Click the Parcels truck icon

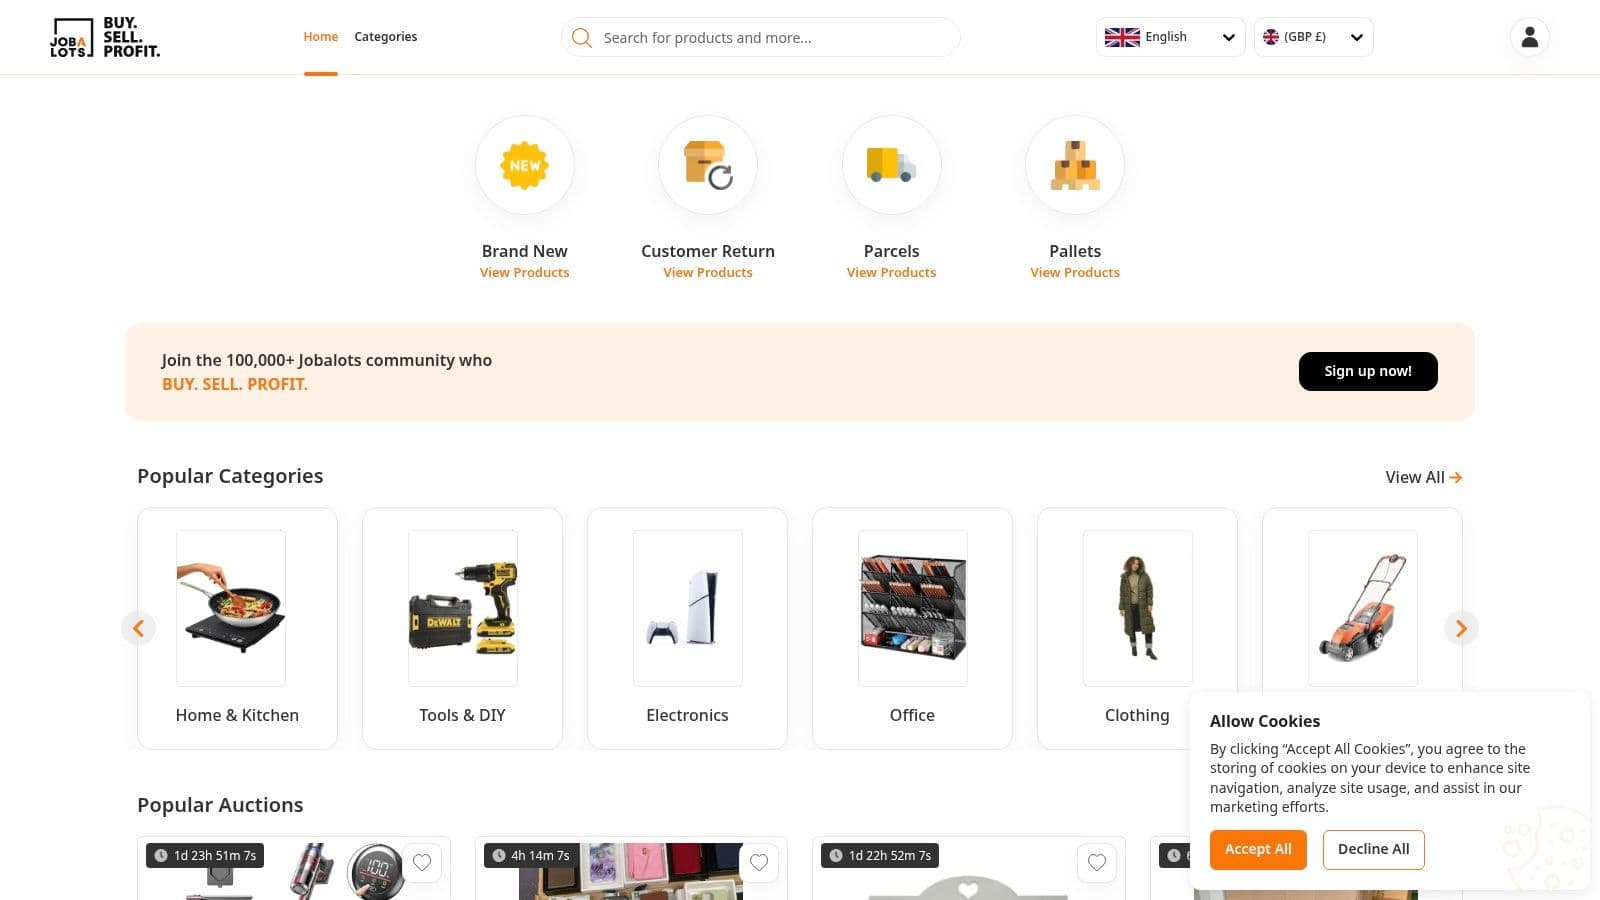[x=891, y=165]
